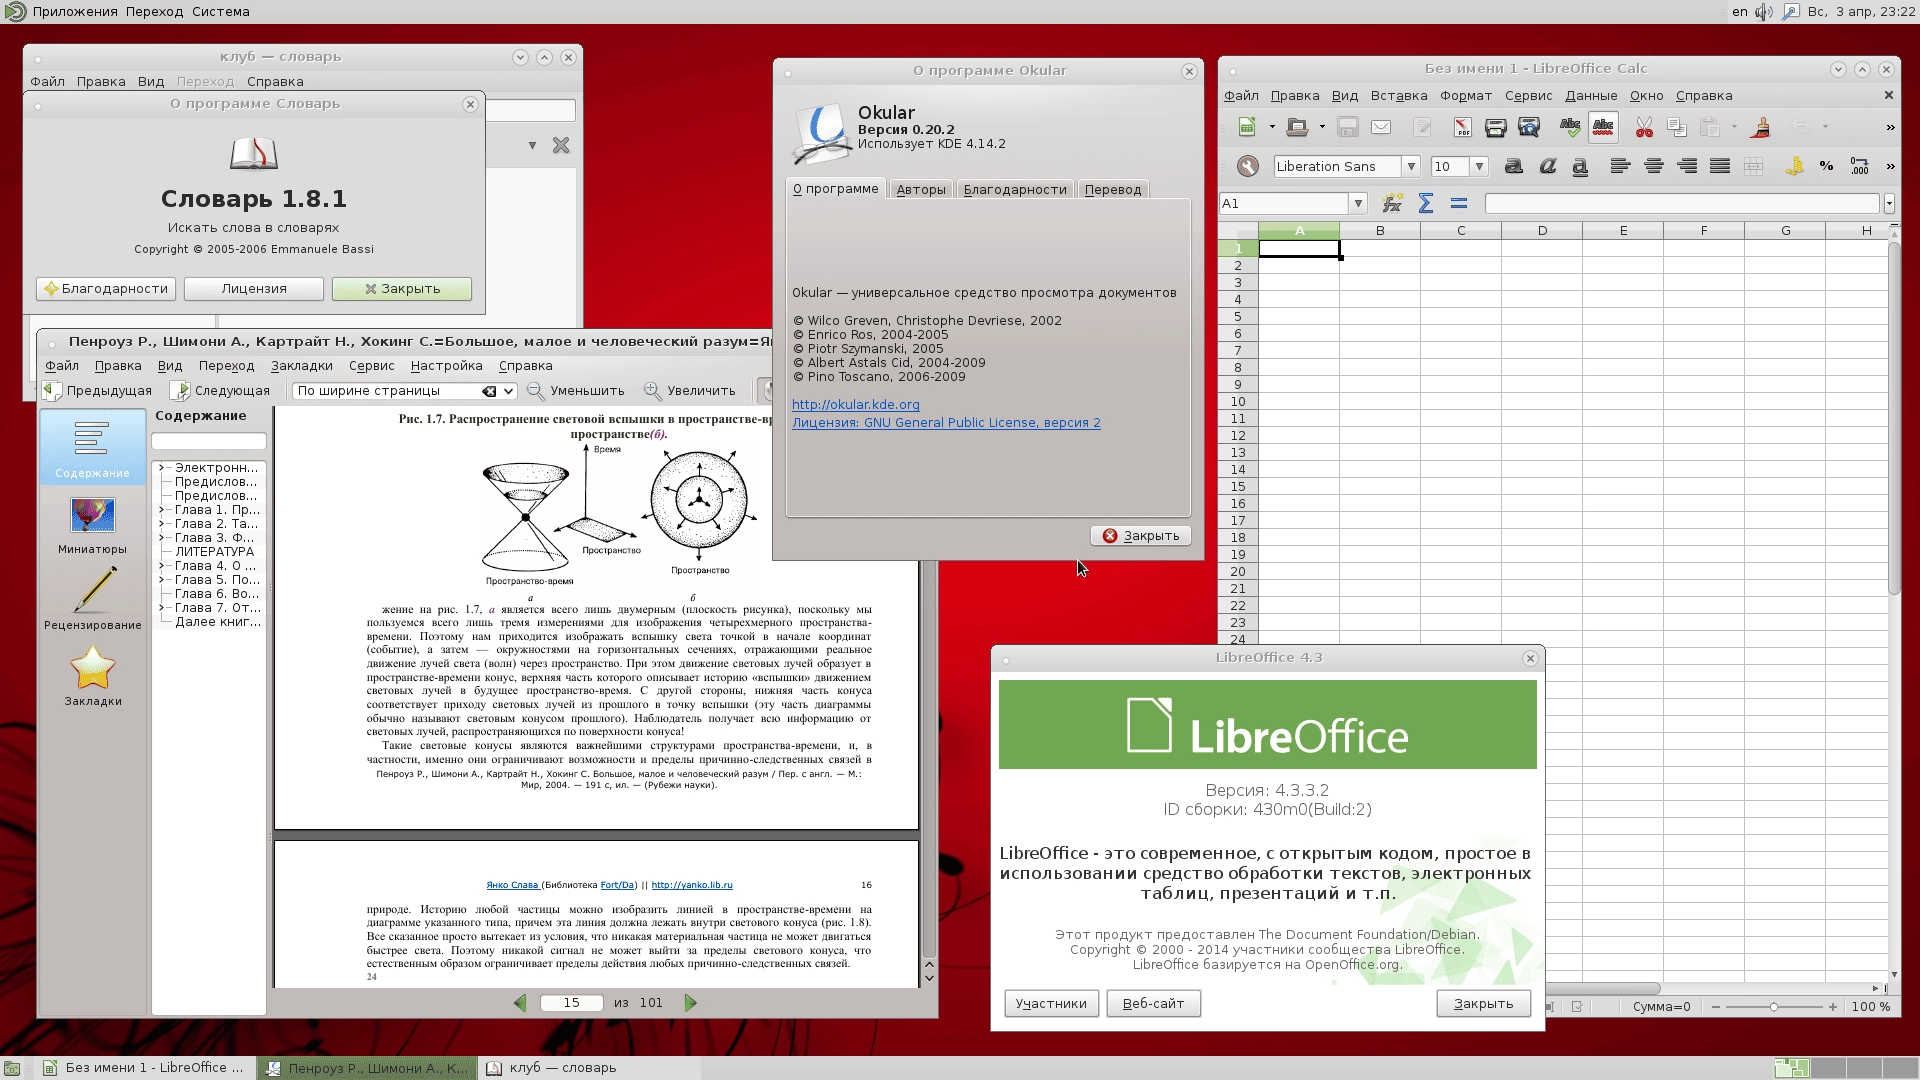Zoom in with Okular's Увеличить button
The width and height of the screenshot is (1920, 1080).
690,391
